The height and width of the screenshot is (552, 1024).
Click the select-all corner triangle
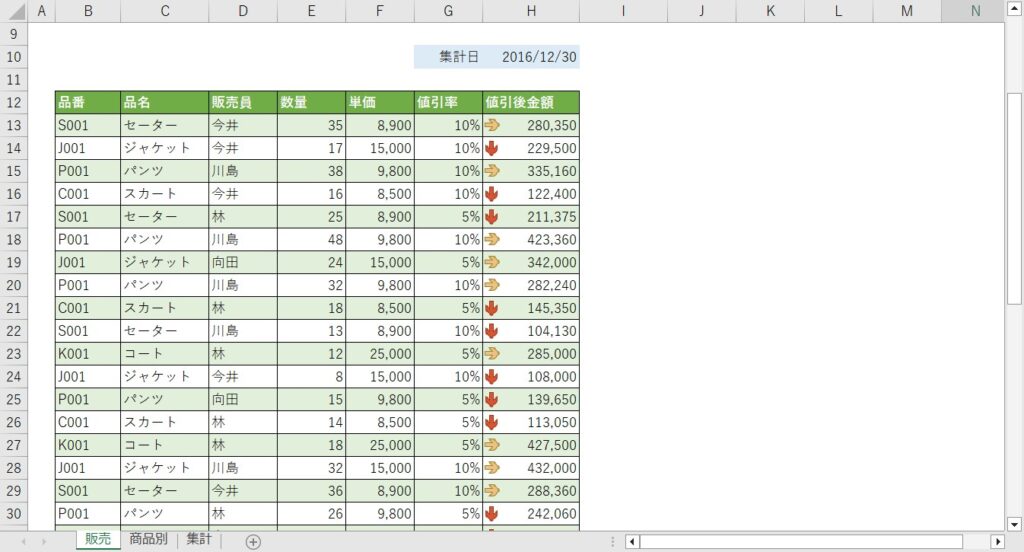click(x=14, y=11)
